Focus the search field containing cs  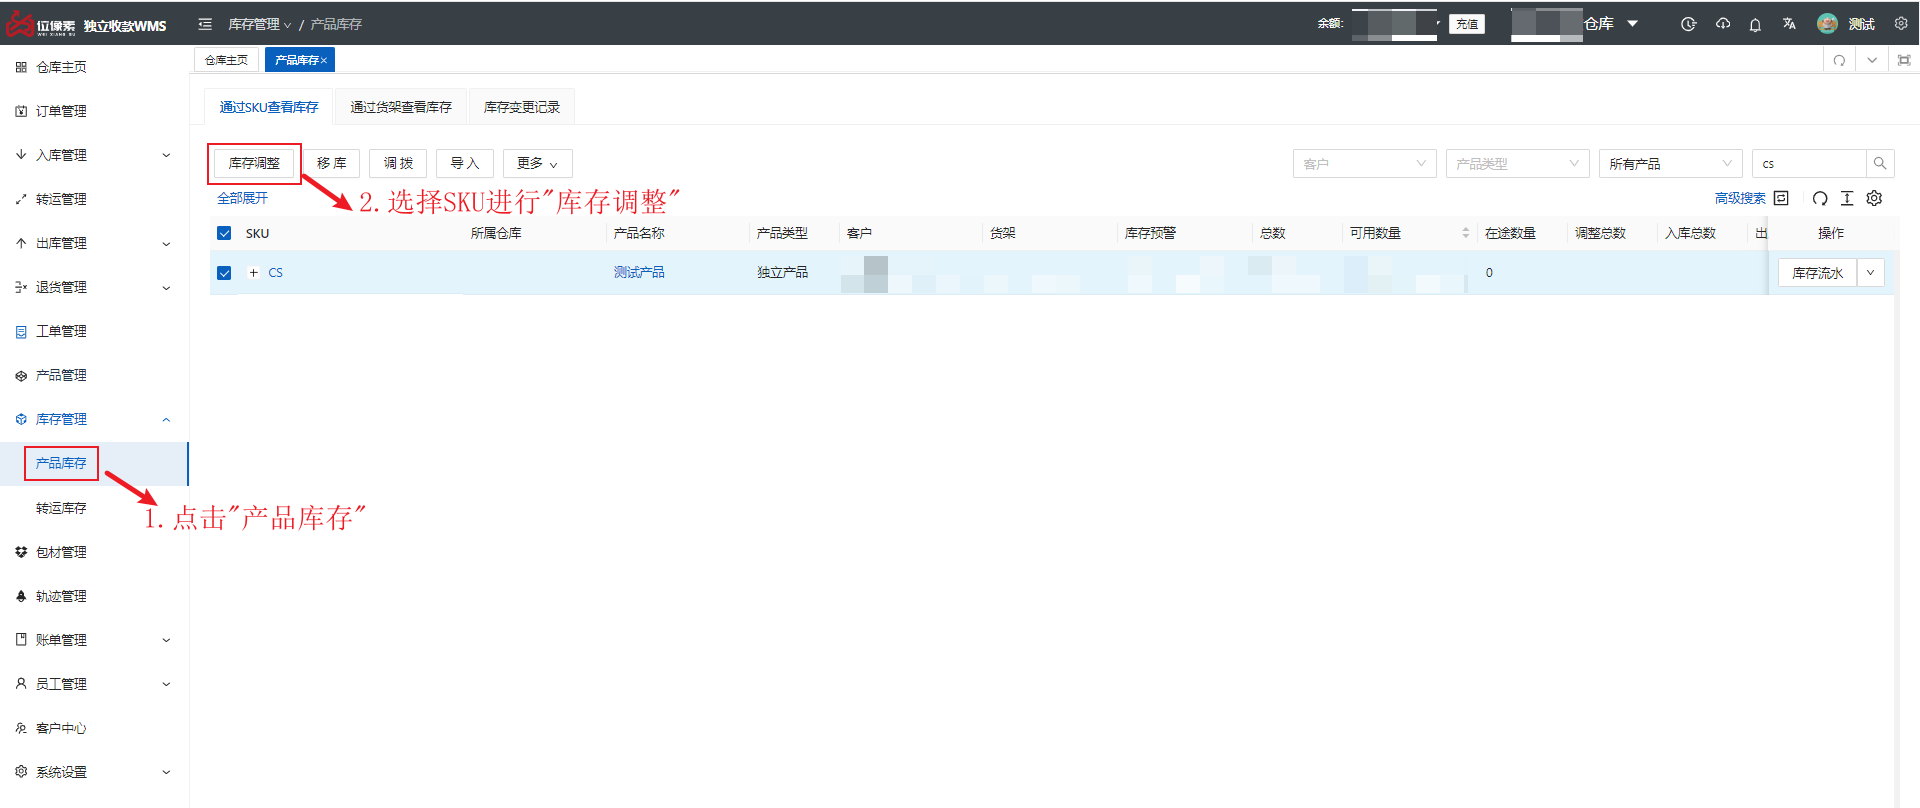[x=1809, y=163]
